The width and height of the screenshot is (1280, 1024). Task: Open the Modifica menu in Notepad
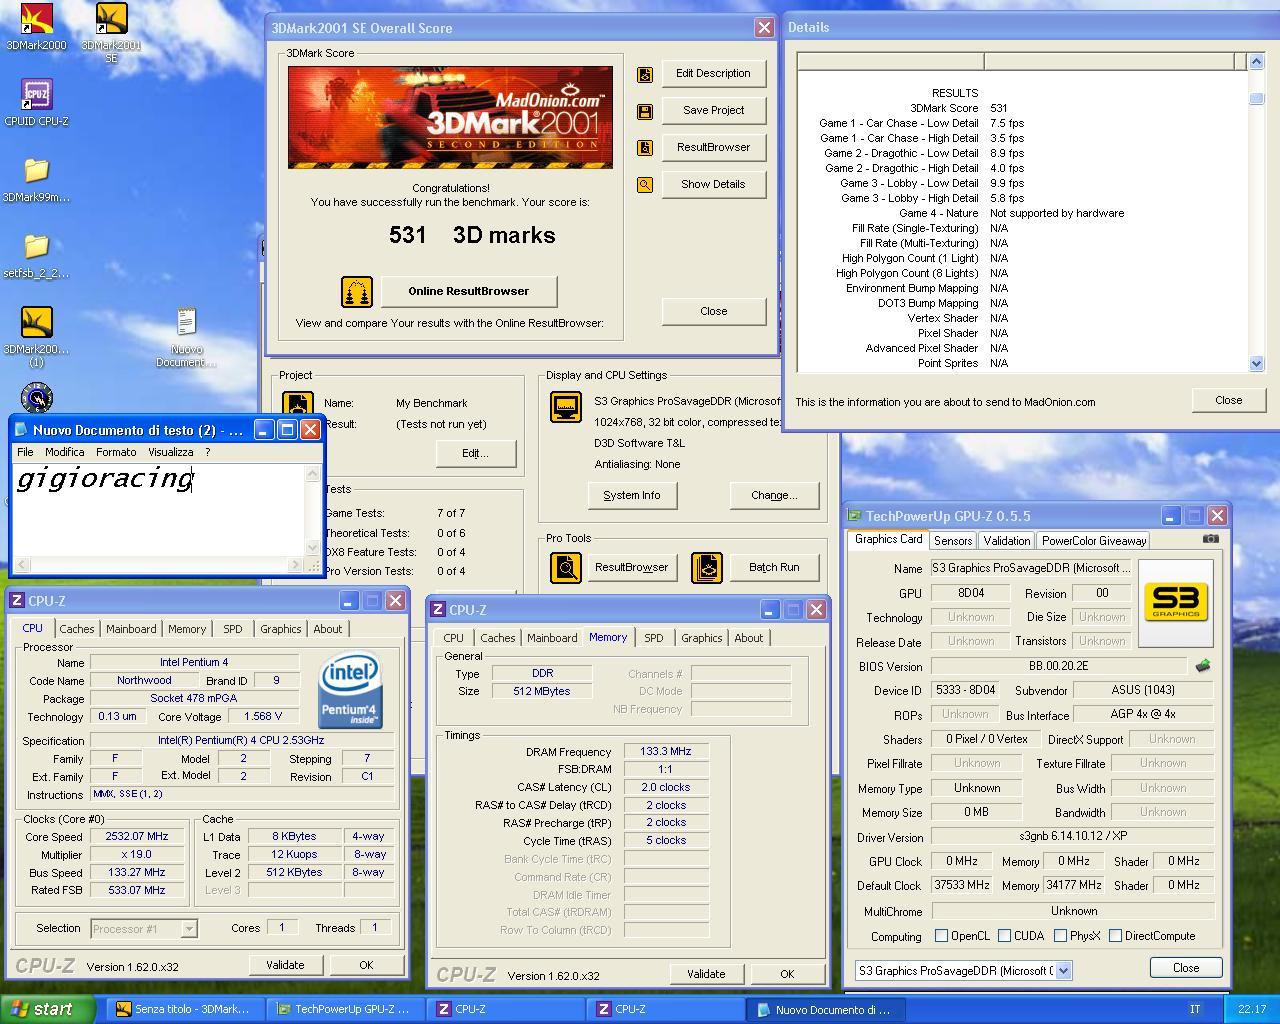(x=64, y=452)
